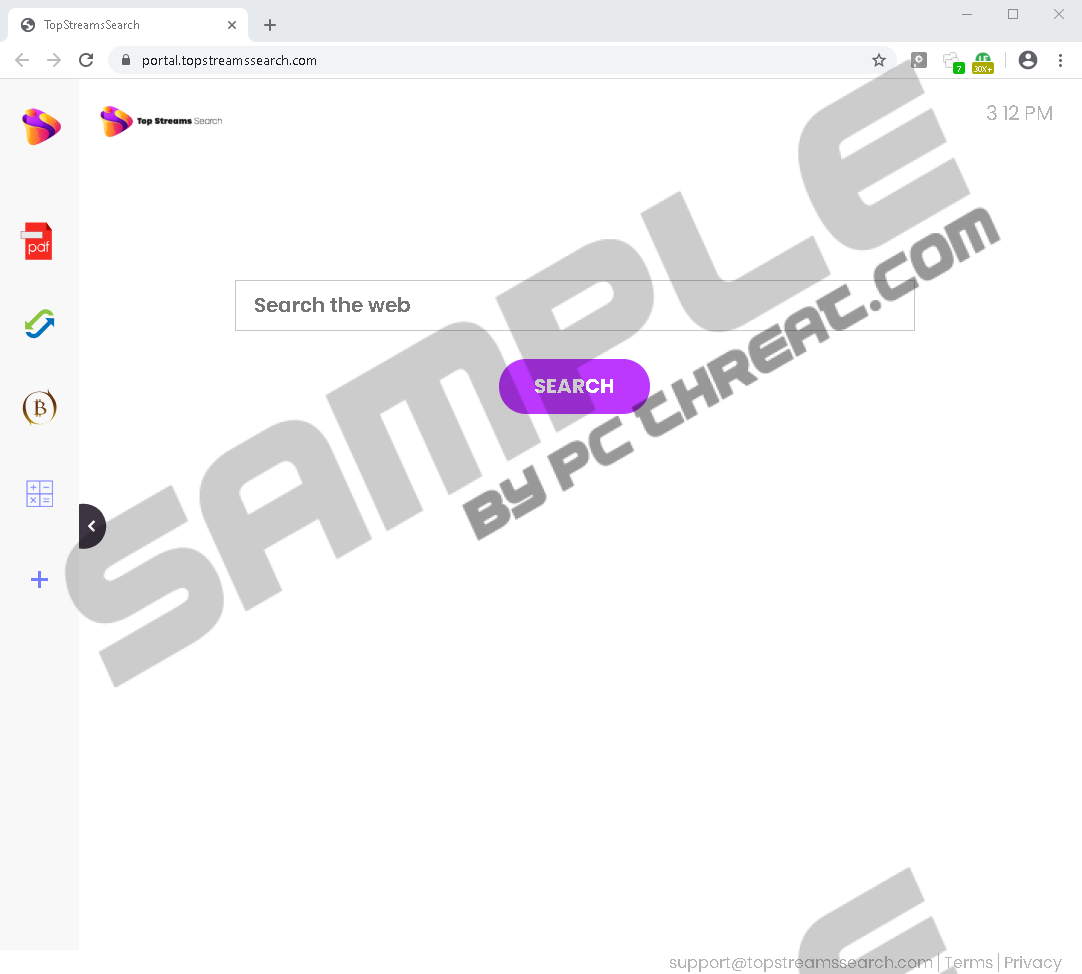Click the address bar showing portal.topstreamssearch.com
1082x974 pixels.
[493, 60]
